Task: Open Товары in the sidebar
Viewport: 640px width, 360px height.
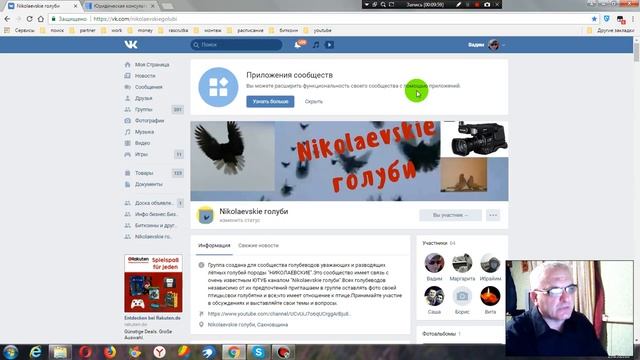Action: (144, 173)
